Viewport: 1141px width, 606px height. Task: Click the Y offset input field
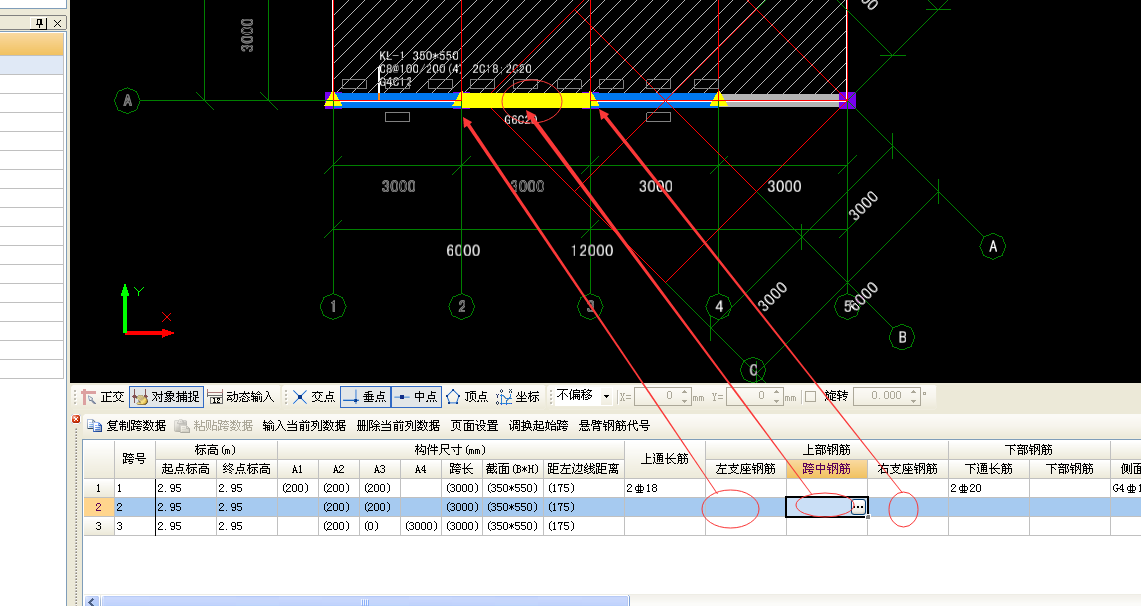point(749,396)
